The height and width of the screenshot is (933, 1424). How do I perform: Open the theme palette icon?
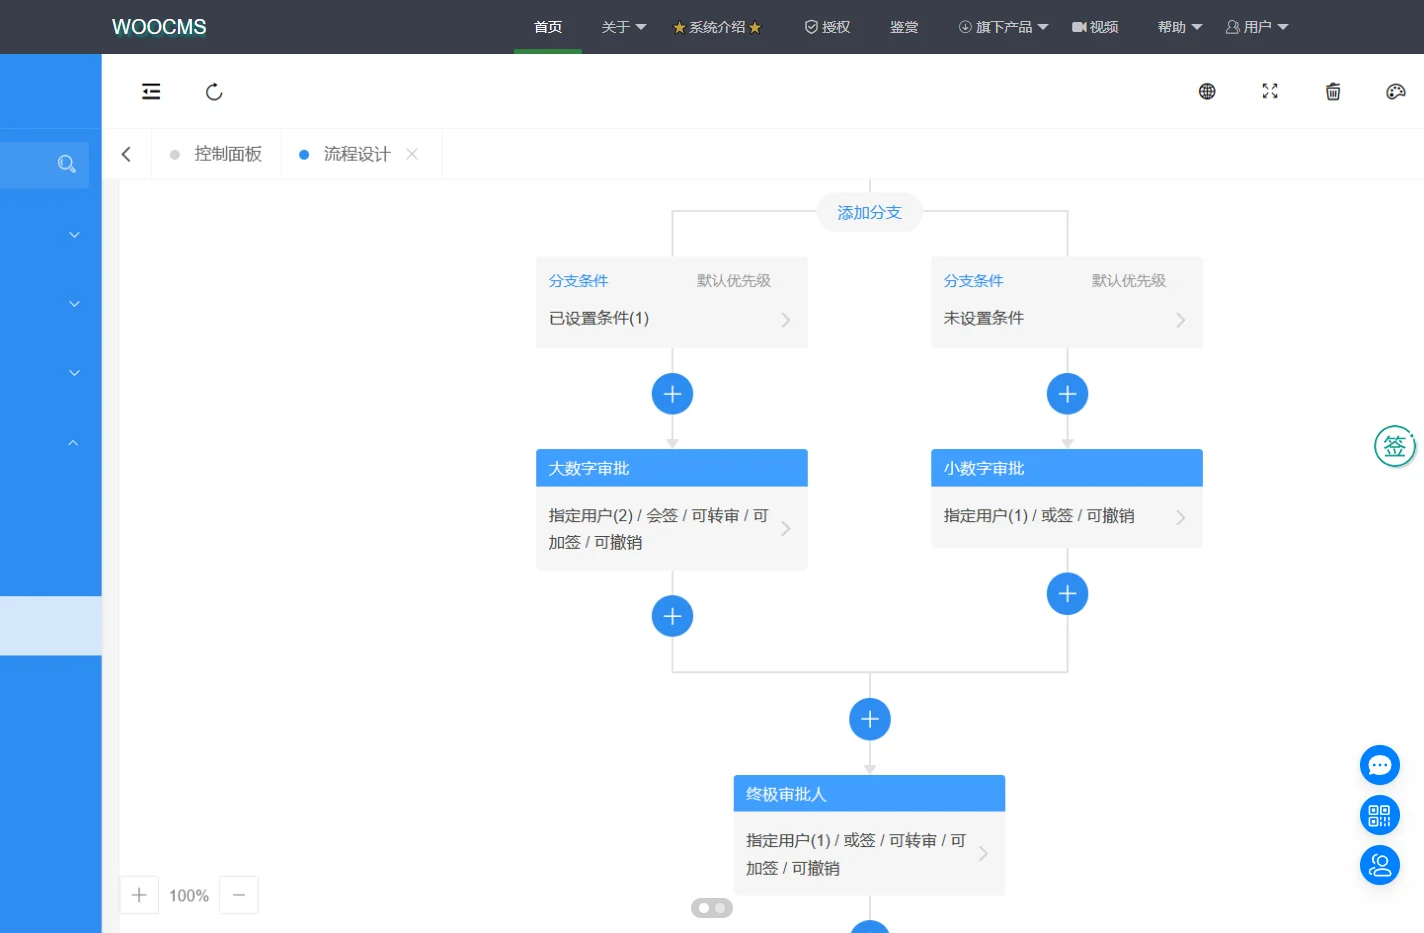click(x=1396, y=91)
